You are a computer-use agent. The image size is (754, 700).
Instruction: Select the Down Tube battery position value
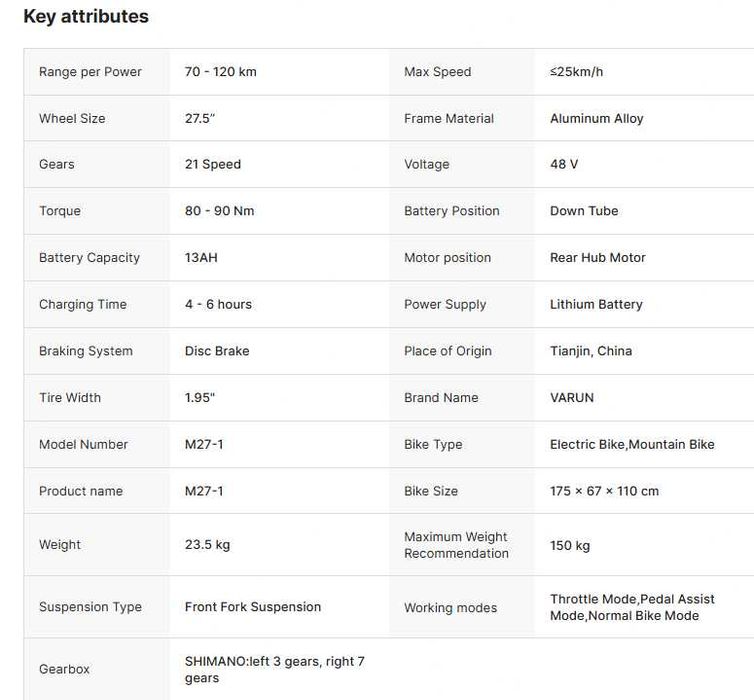pyautogui.click(x=584, y=211)
